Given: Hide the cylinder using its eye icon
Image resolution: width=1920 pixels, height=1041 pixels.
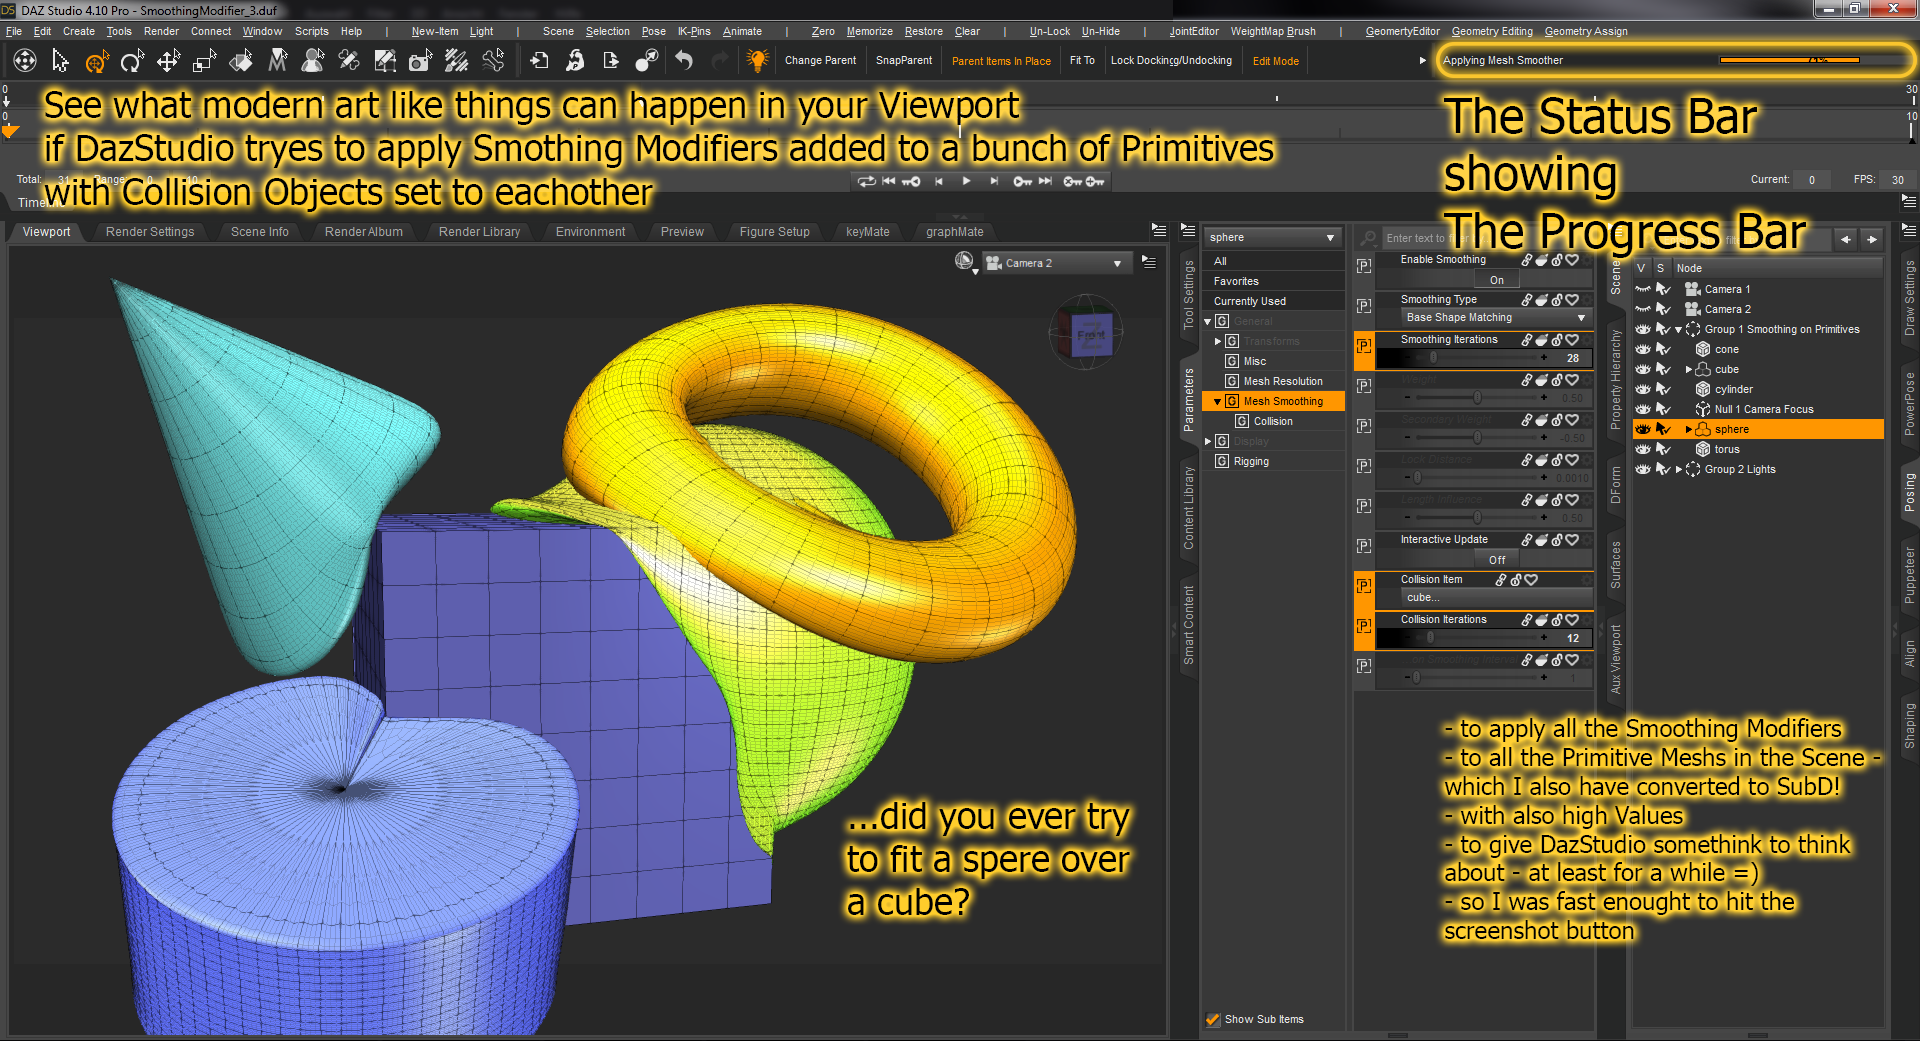Looking at the screenshot, I should point(1642,389).
